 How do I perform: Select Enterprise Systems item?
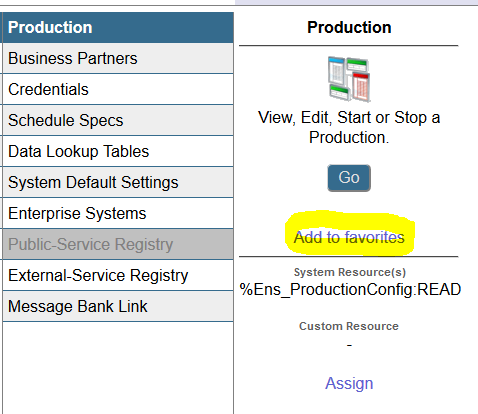point(118,213)
